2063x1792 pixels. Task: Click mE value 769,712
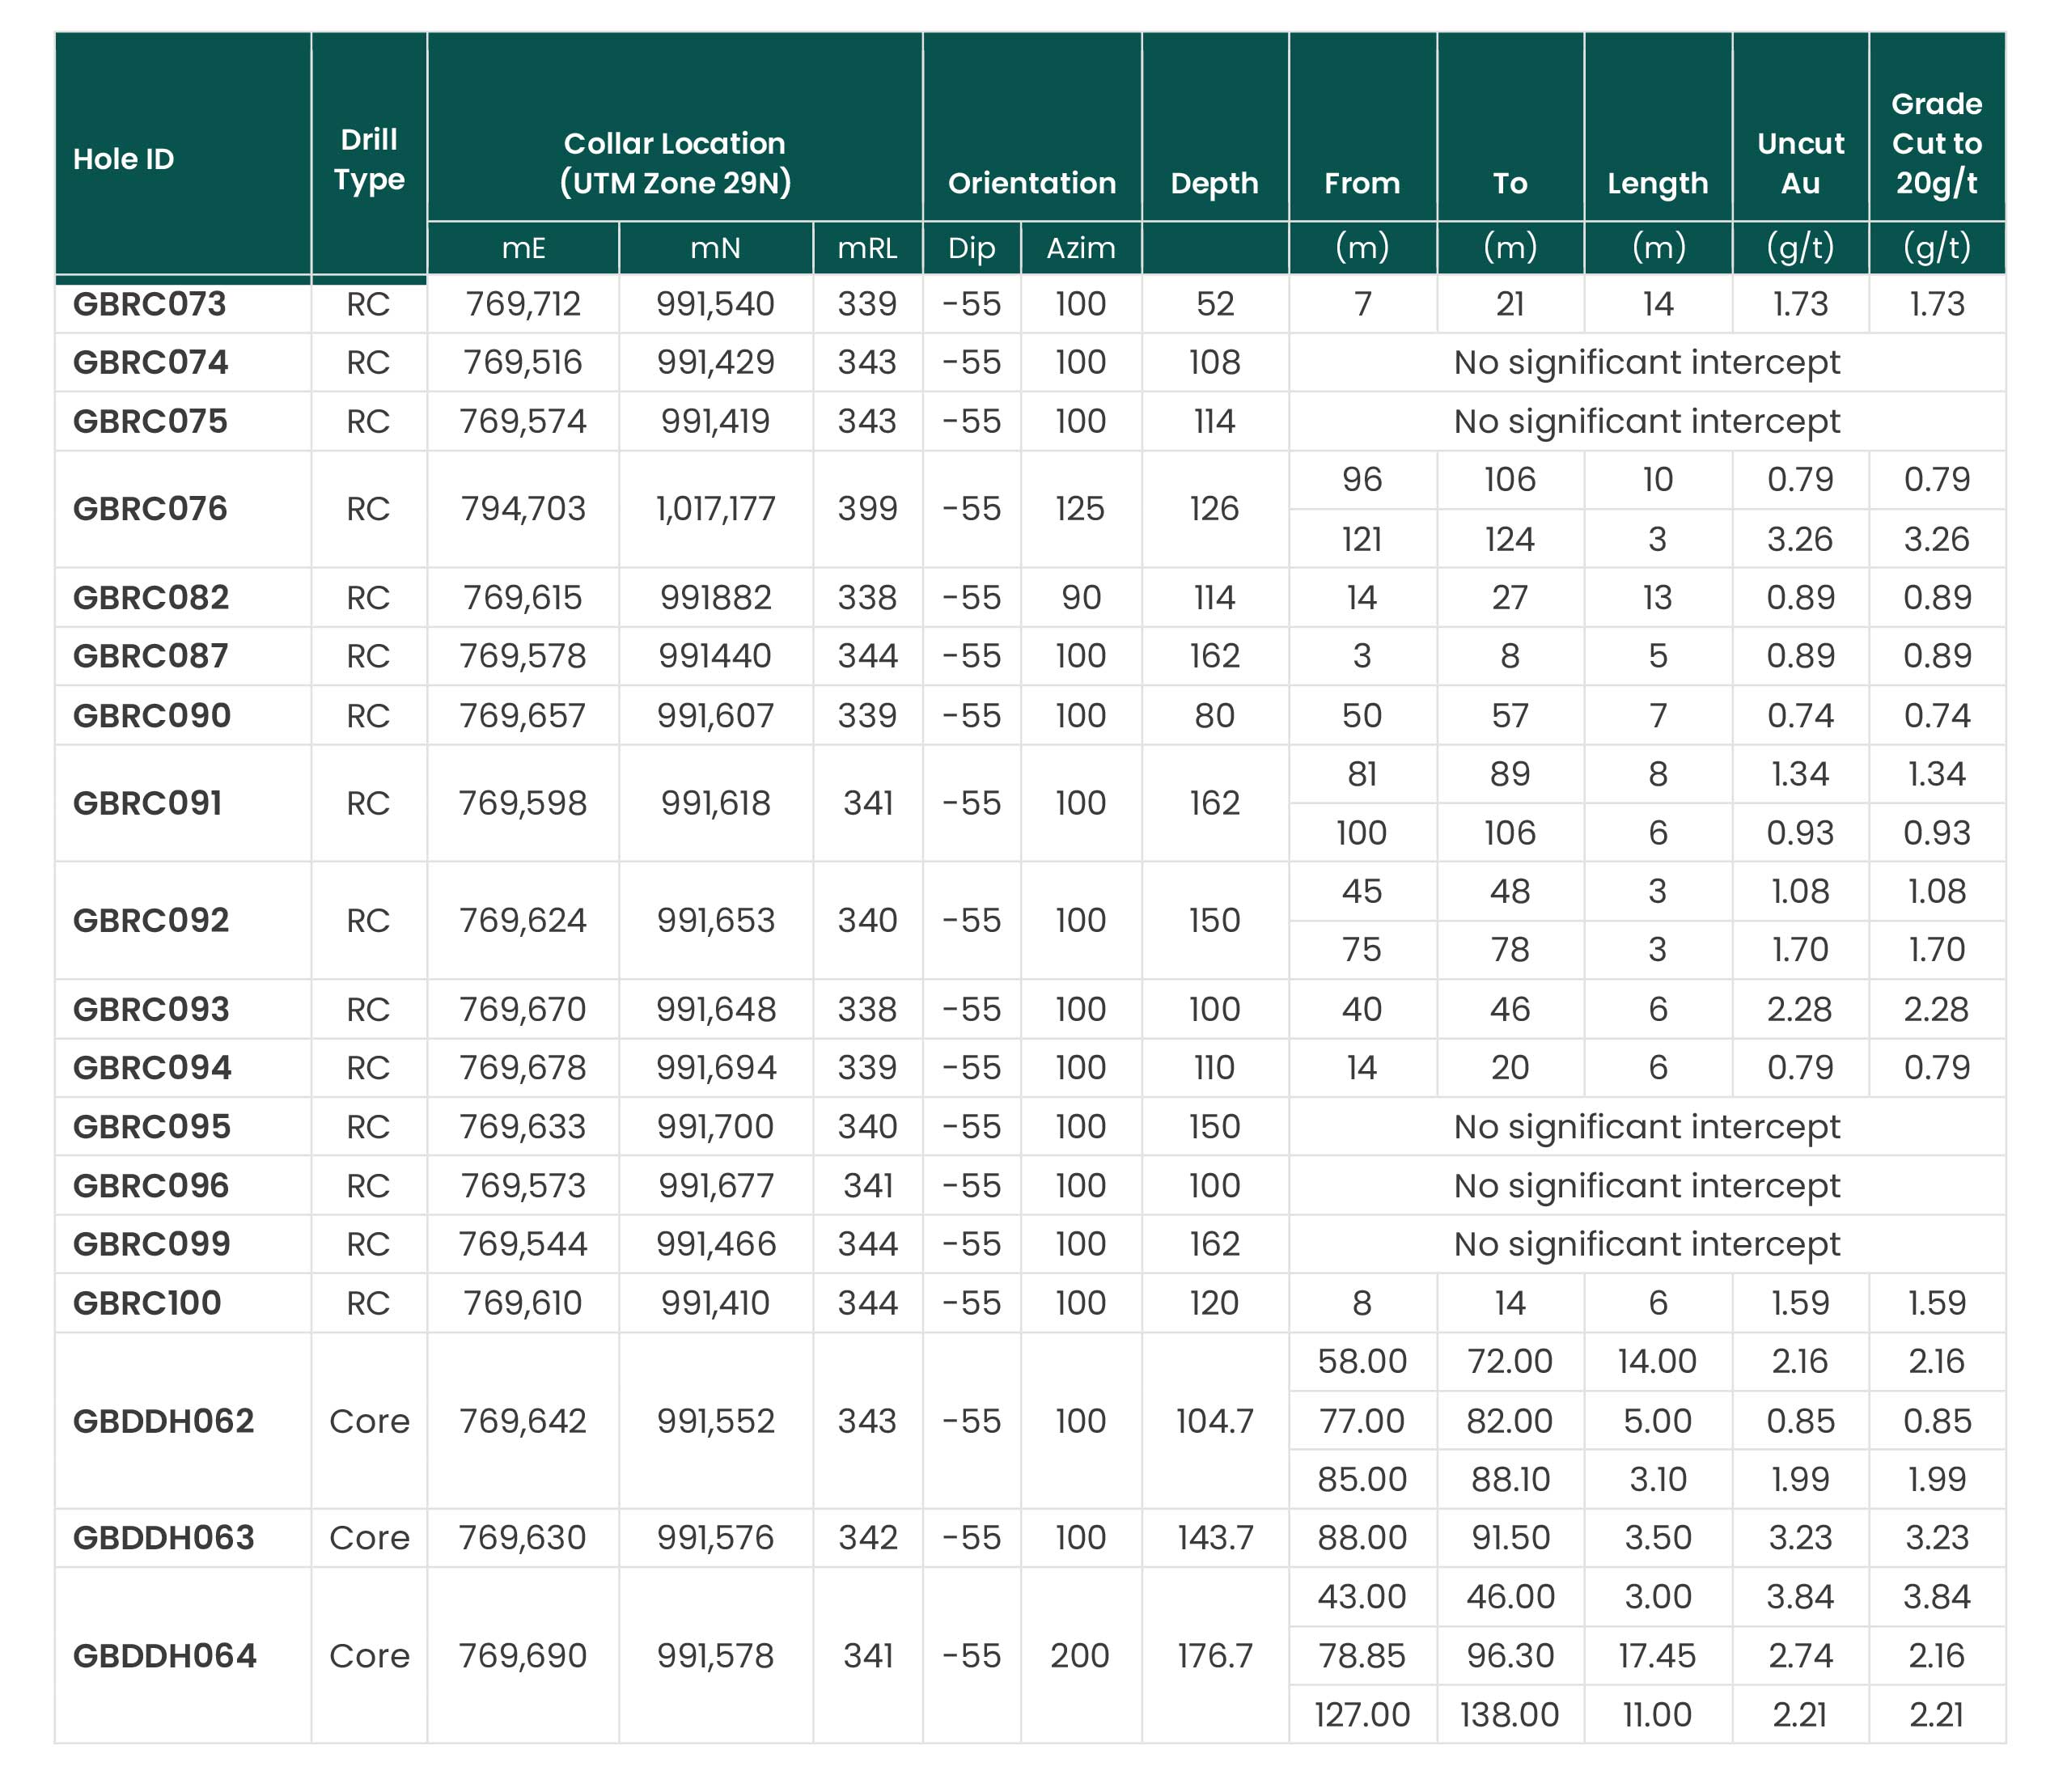click(523, 304)
